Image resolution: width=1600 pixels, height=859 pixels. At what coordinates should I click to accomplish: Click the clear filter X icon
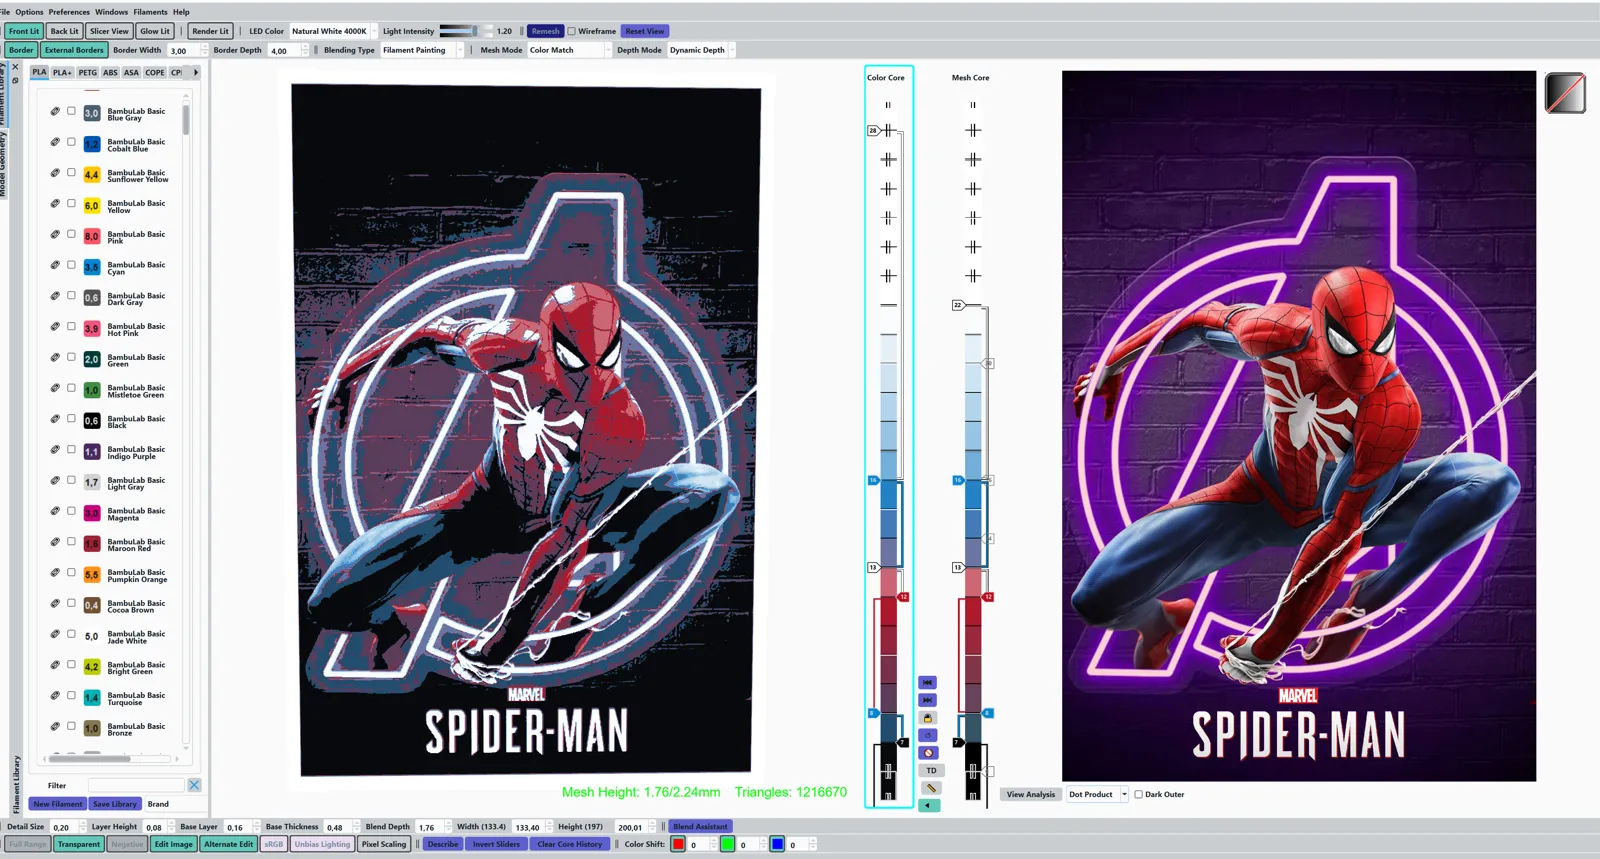click(194, 785)
